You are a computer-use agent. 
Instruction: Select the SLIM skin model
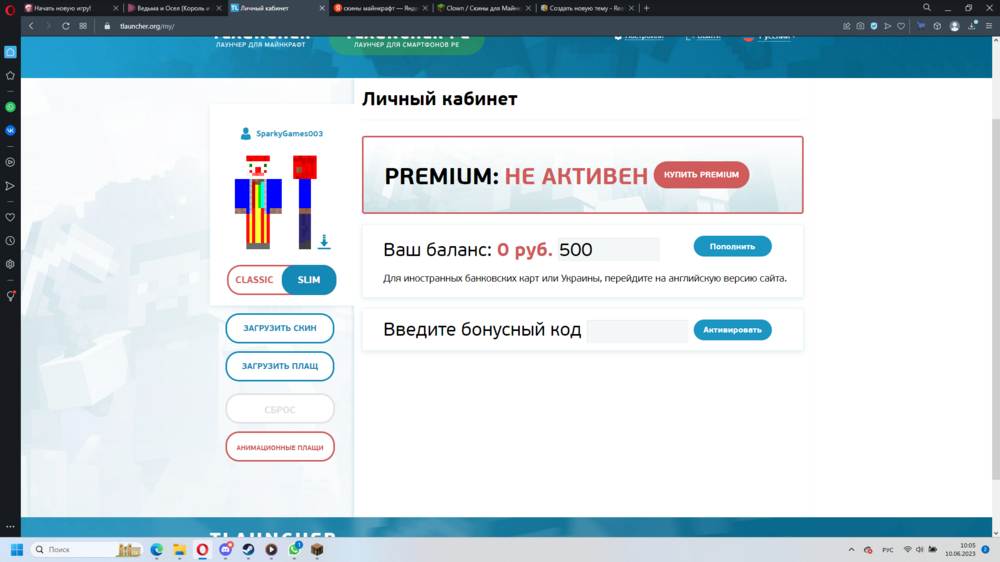(309, 279)
